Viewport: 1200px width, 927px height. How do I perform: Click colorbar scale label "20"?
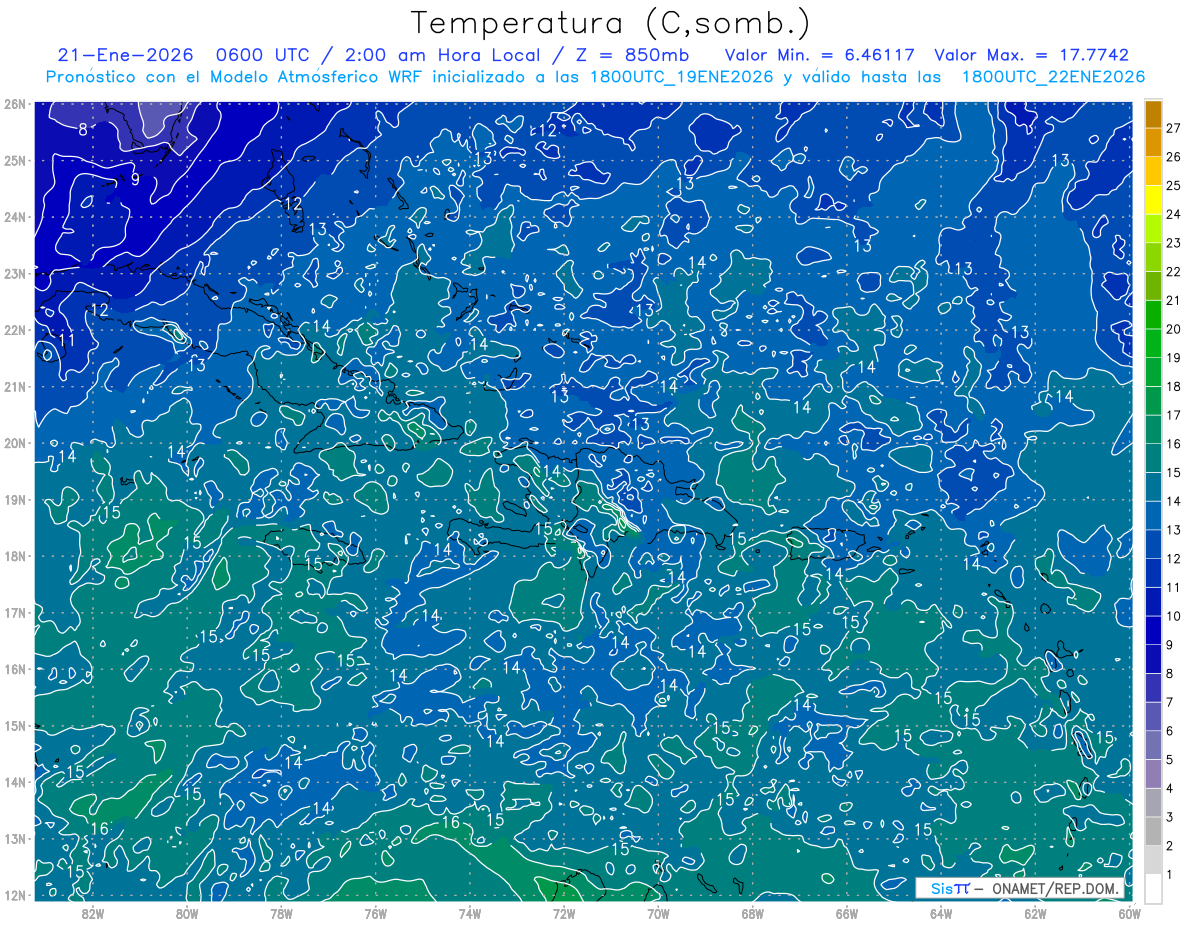(x=1173, y=329)
